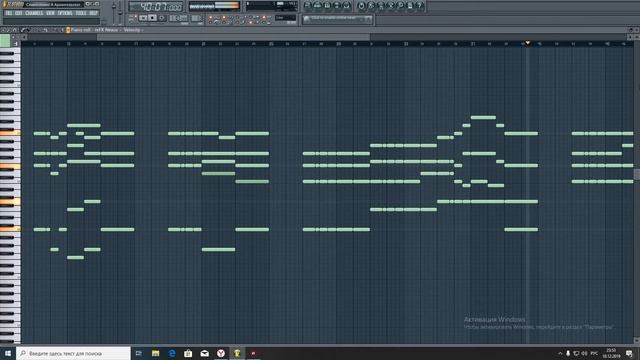Open the OPTIONS menu
The width and height of the screenshot is (640, 360).
[x=64, y=13]
